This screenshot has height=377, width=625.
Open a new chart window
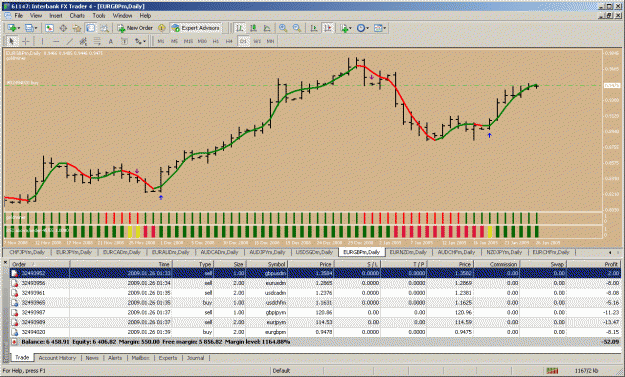[12, 28]
